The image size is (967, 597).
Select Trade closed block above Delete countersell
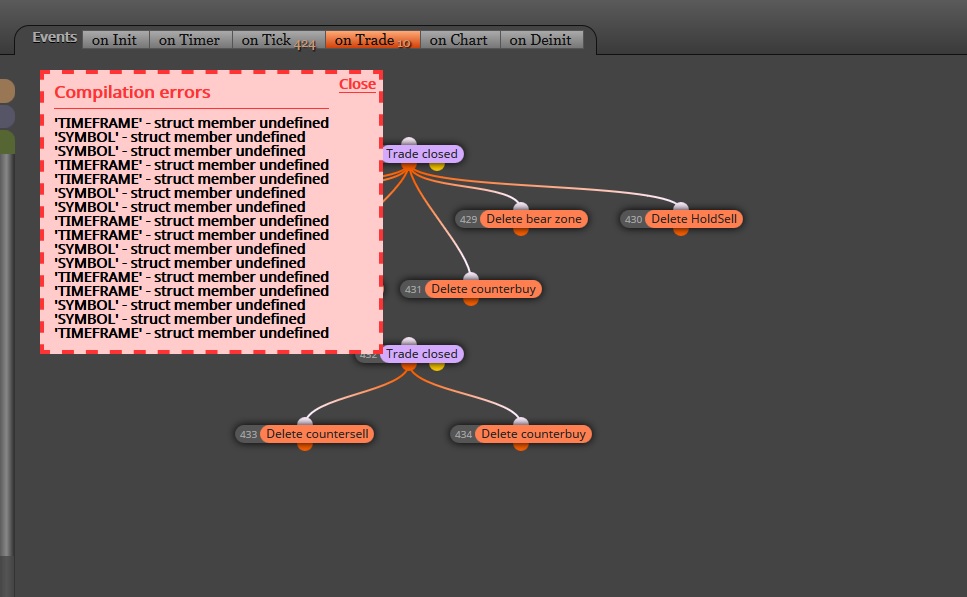tap(422, 354)
